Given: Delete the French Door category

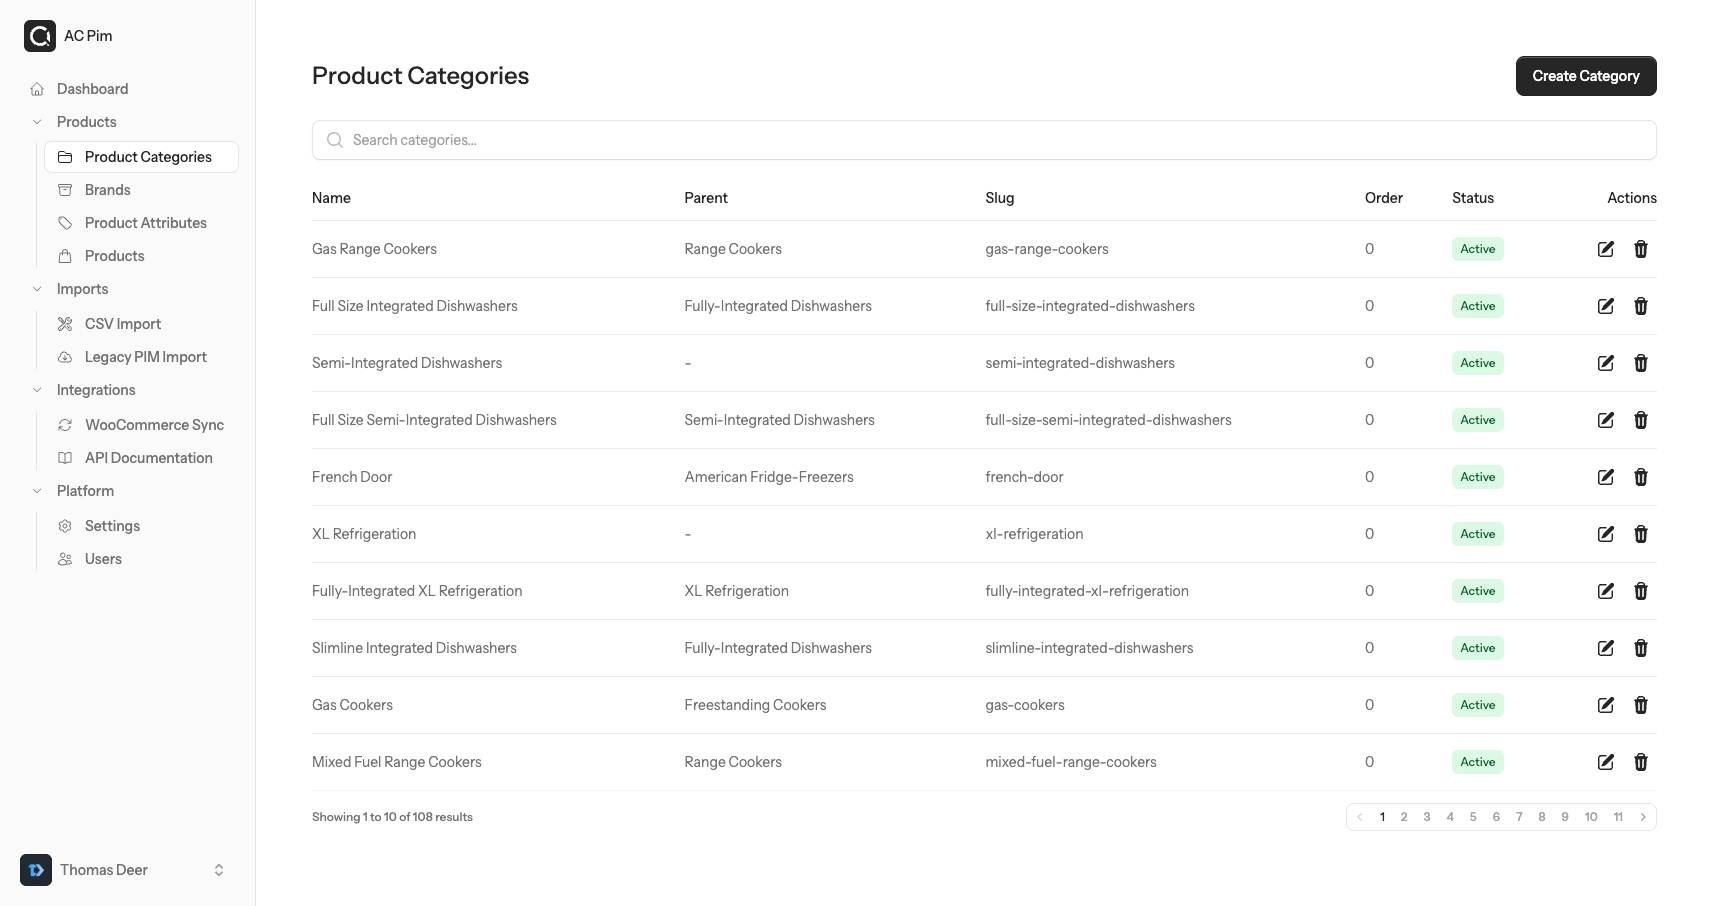Looking at the screenshot, I should point(1640,477).
